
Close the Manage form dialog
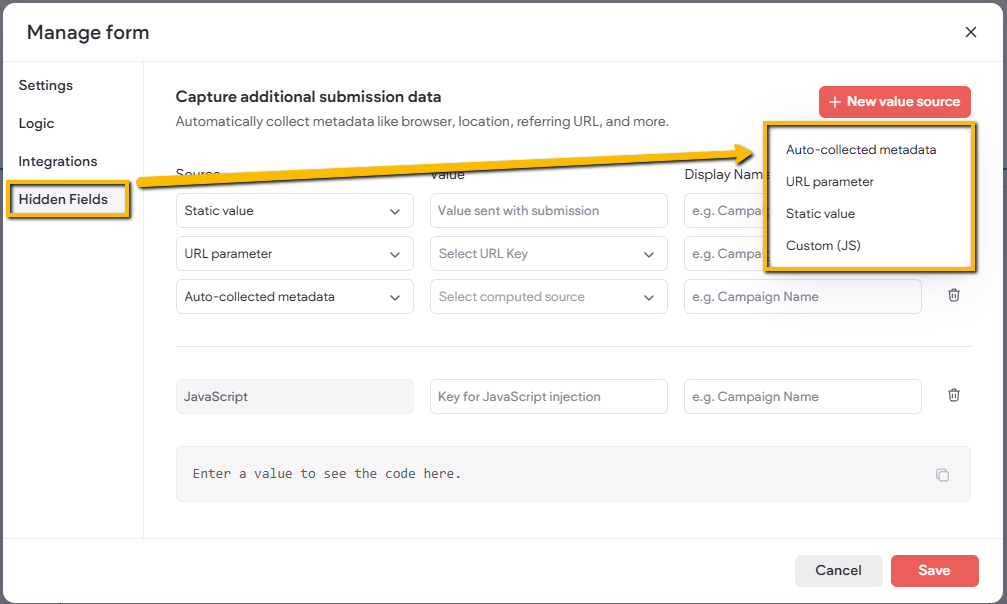[x=970, y=32]
